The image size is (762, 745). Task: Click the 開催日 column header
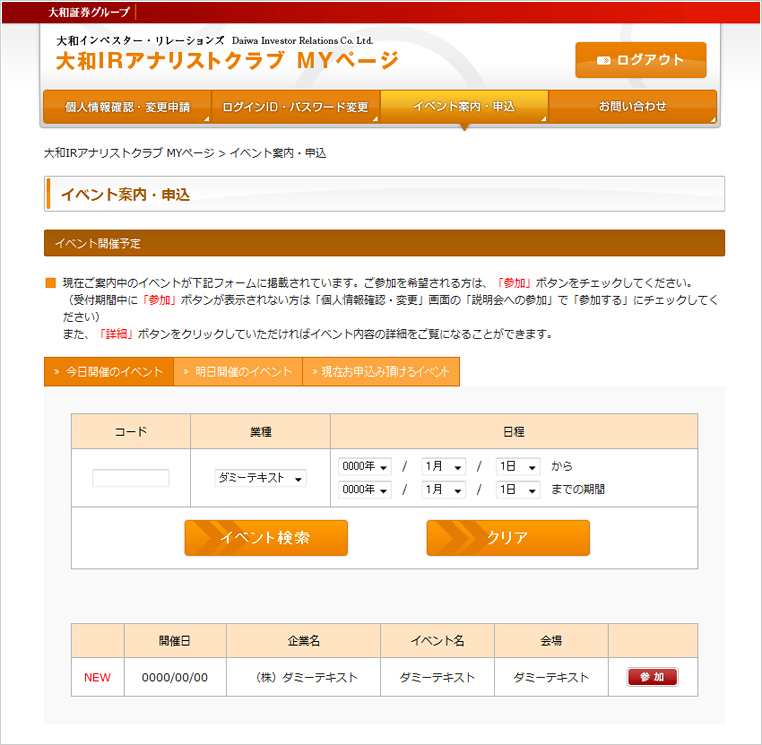[175, 641]
